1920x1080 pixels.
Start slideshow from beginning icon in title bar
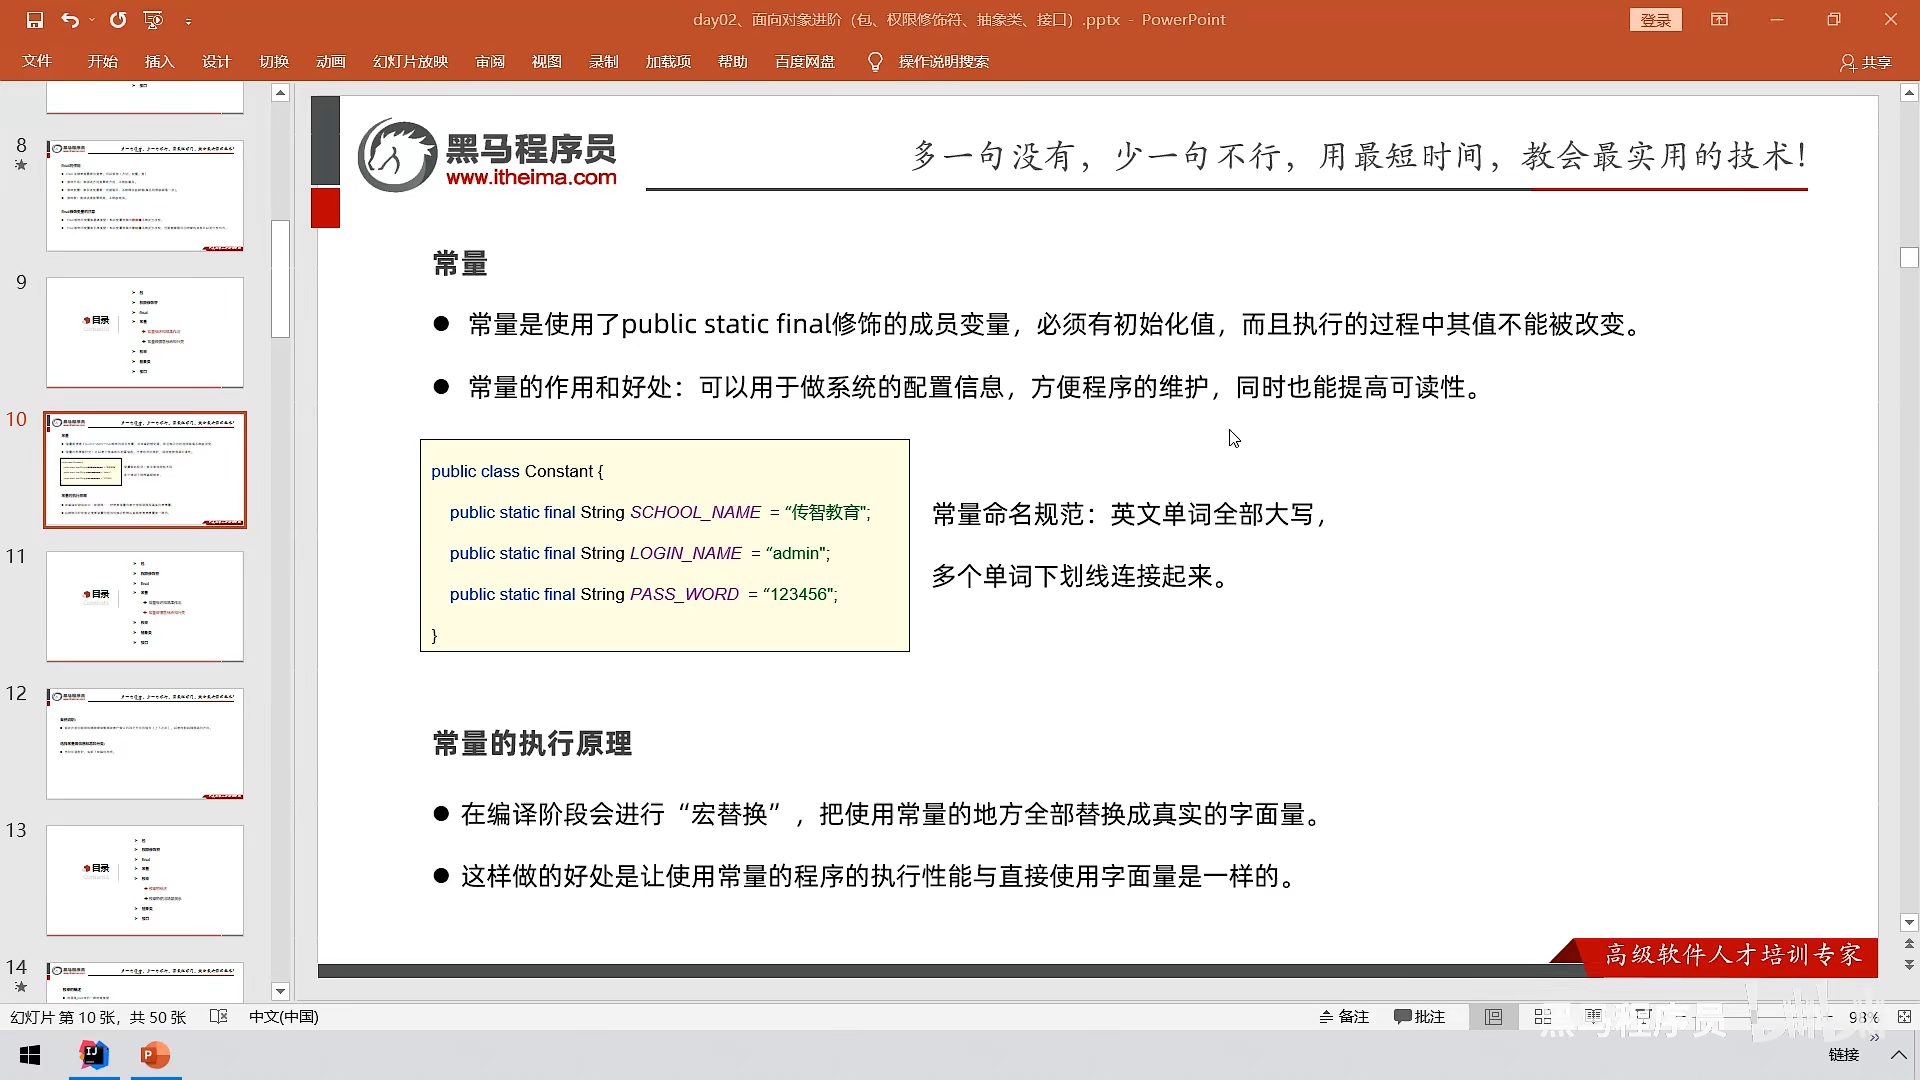(x=153, y=20)
